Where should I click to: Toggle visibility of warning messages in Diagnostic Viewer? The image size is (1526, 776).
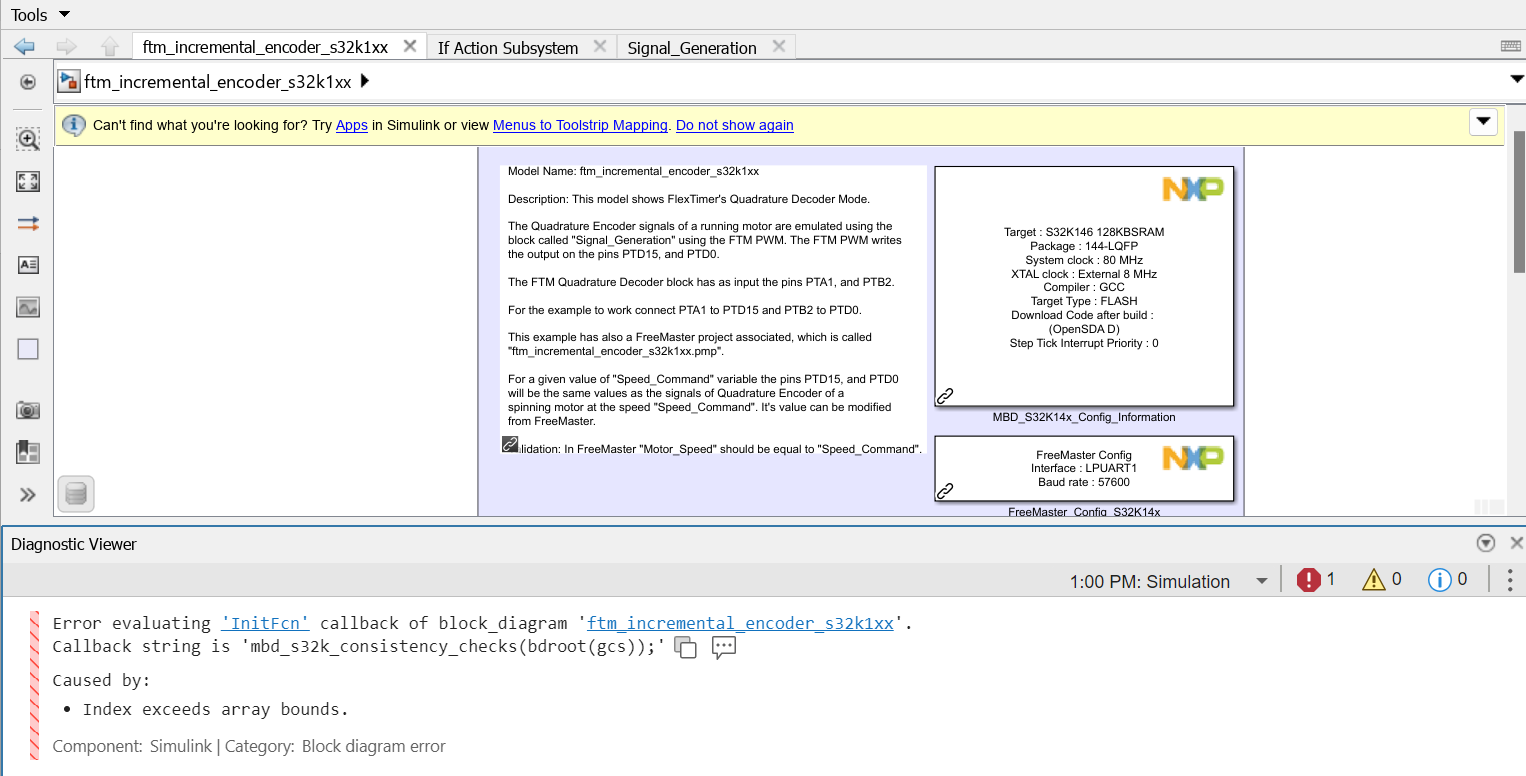pos(1380,580)
